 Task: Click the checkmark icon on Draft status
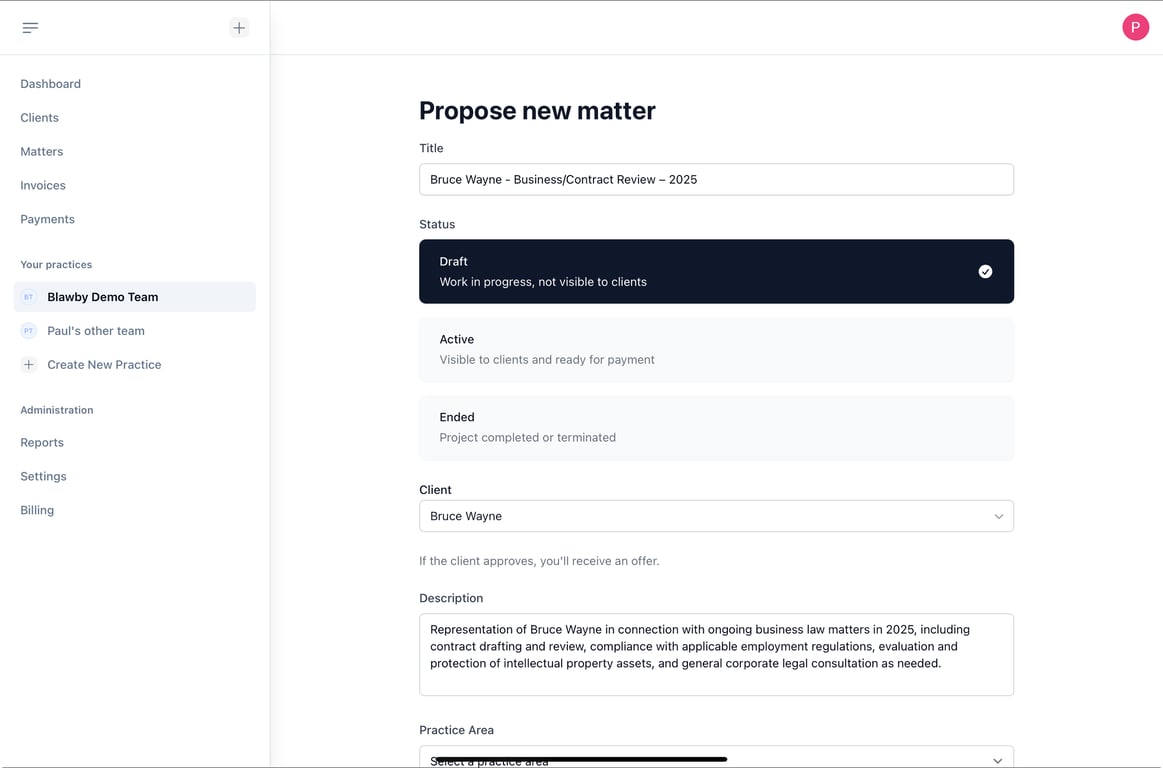[985, 271]
